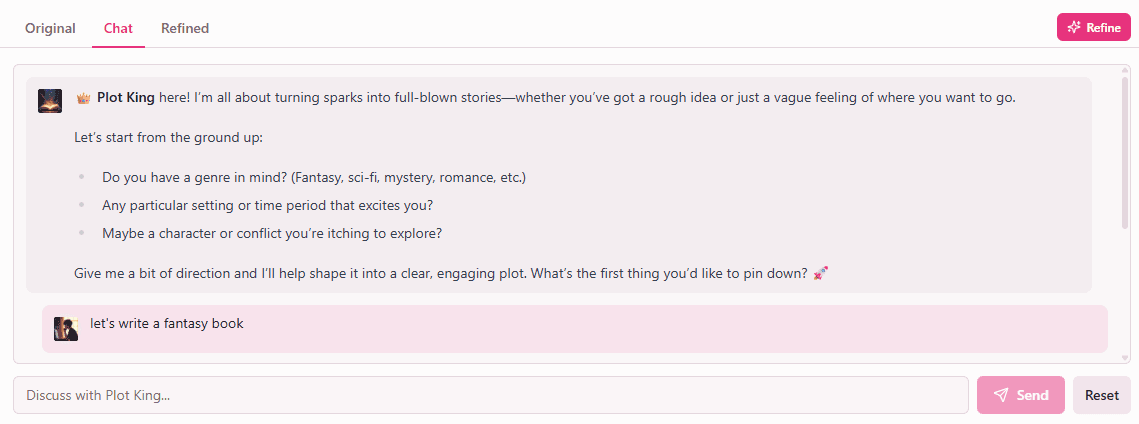Select the Chat tab
This screenshot has height=424, width=1139.
(x=118, y=28)
